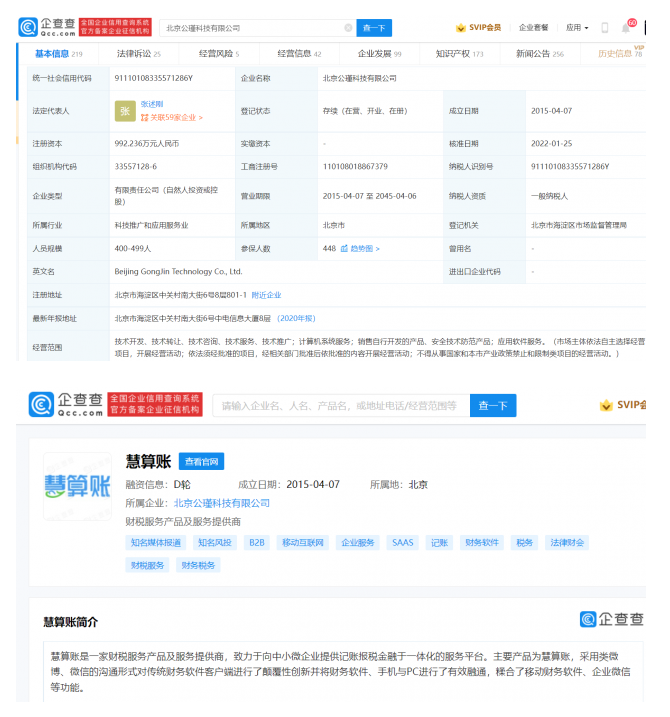Open the 新闻公告 tab
Viewport: 670px width, 717px height.
(x=540, y=54)
